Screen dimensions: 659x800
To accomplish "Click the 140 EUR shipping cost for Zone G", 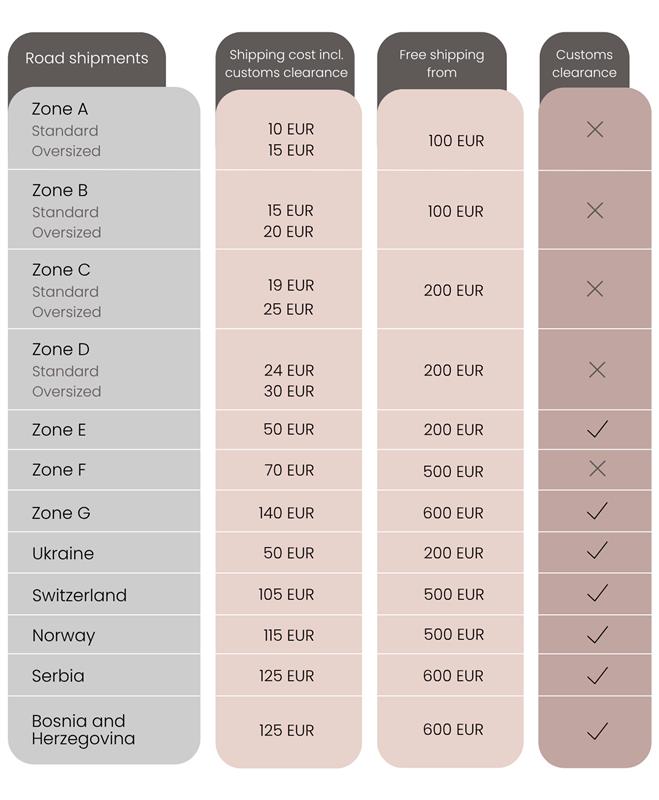I will pos(286,513).
